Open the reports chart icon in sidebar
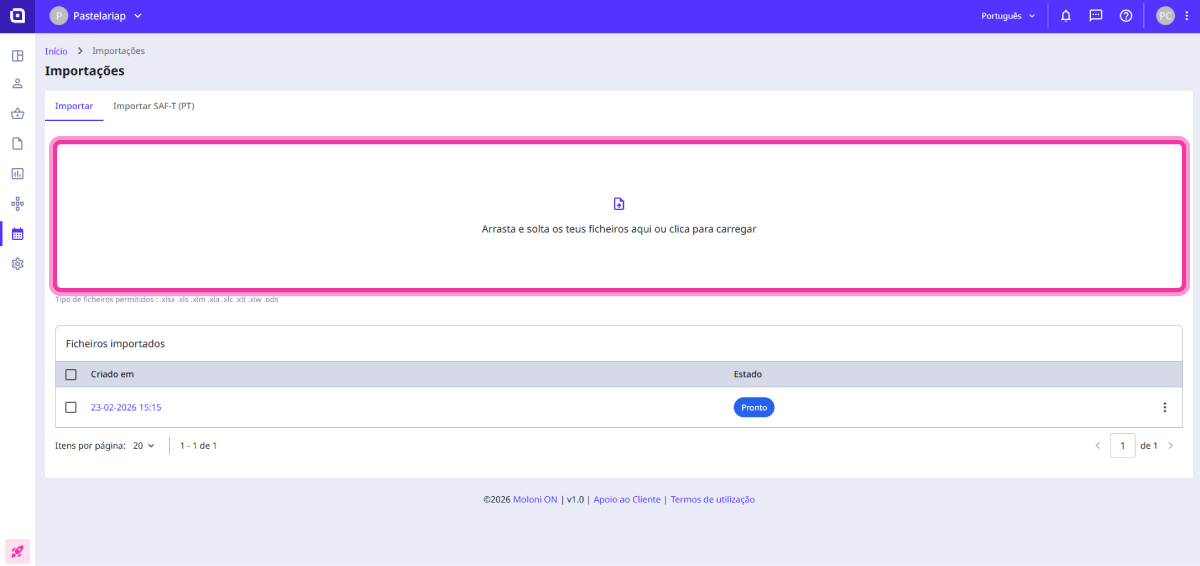 [17, 174]
